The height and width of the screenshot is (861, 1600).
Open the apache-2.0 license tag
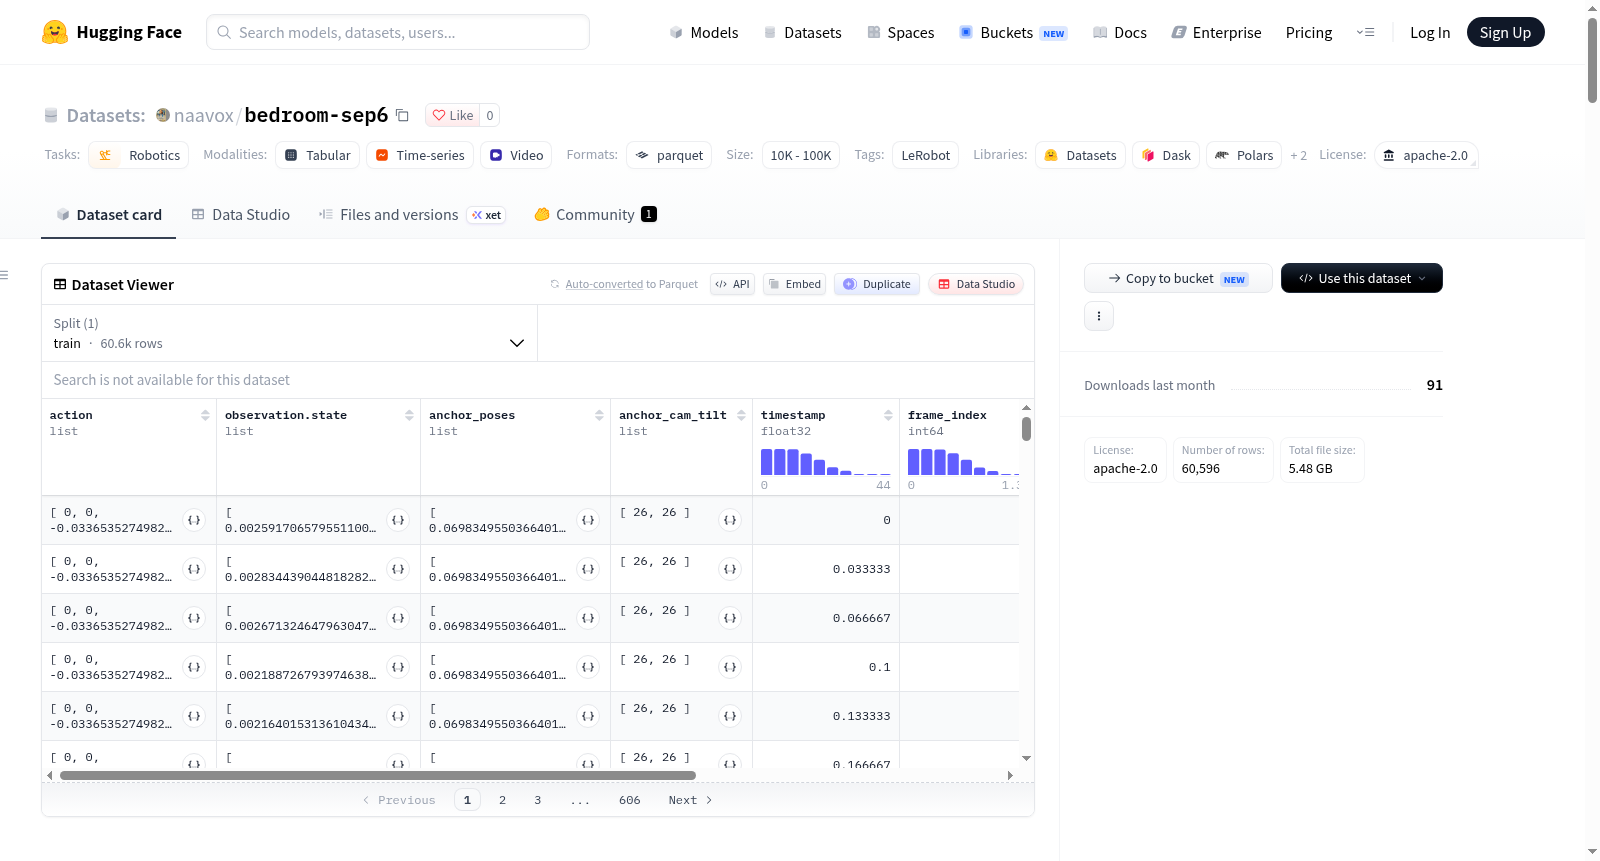point(1426,155)
